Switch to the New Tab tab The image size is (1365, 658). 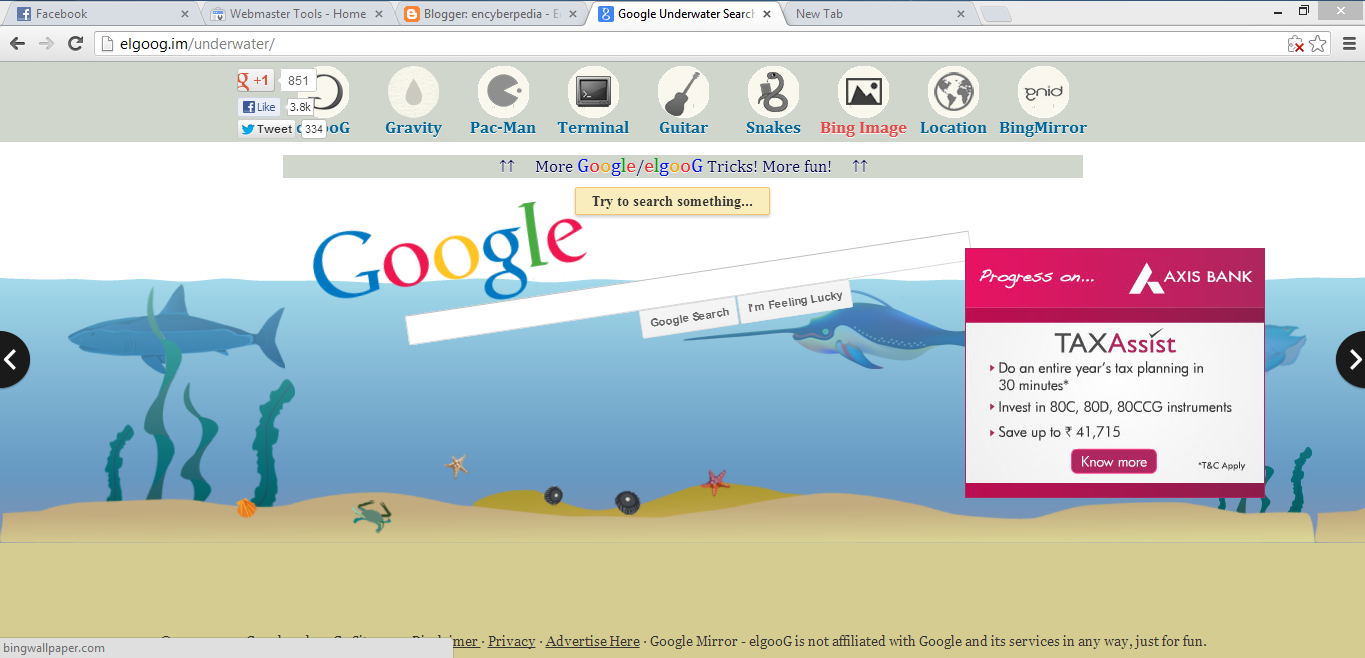click(x=878, y=14)
